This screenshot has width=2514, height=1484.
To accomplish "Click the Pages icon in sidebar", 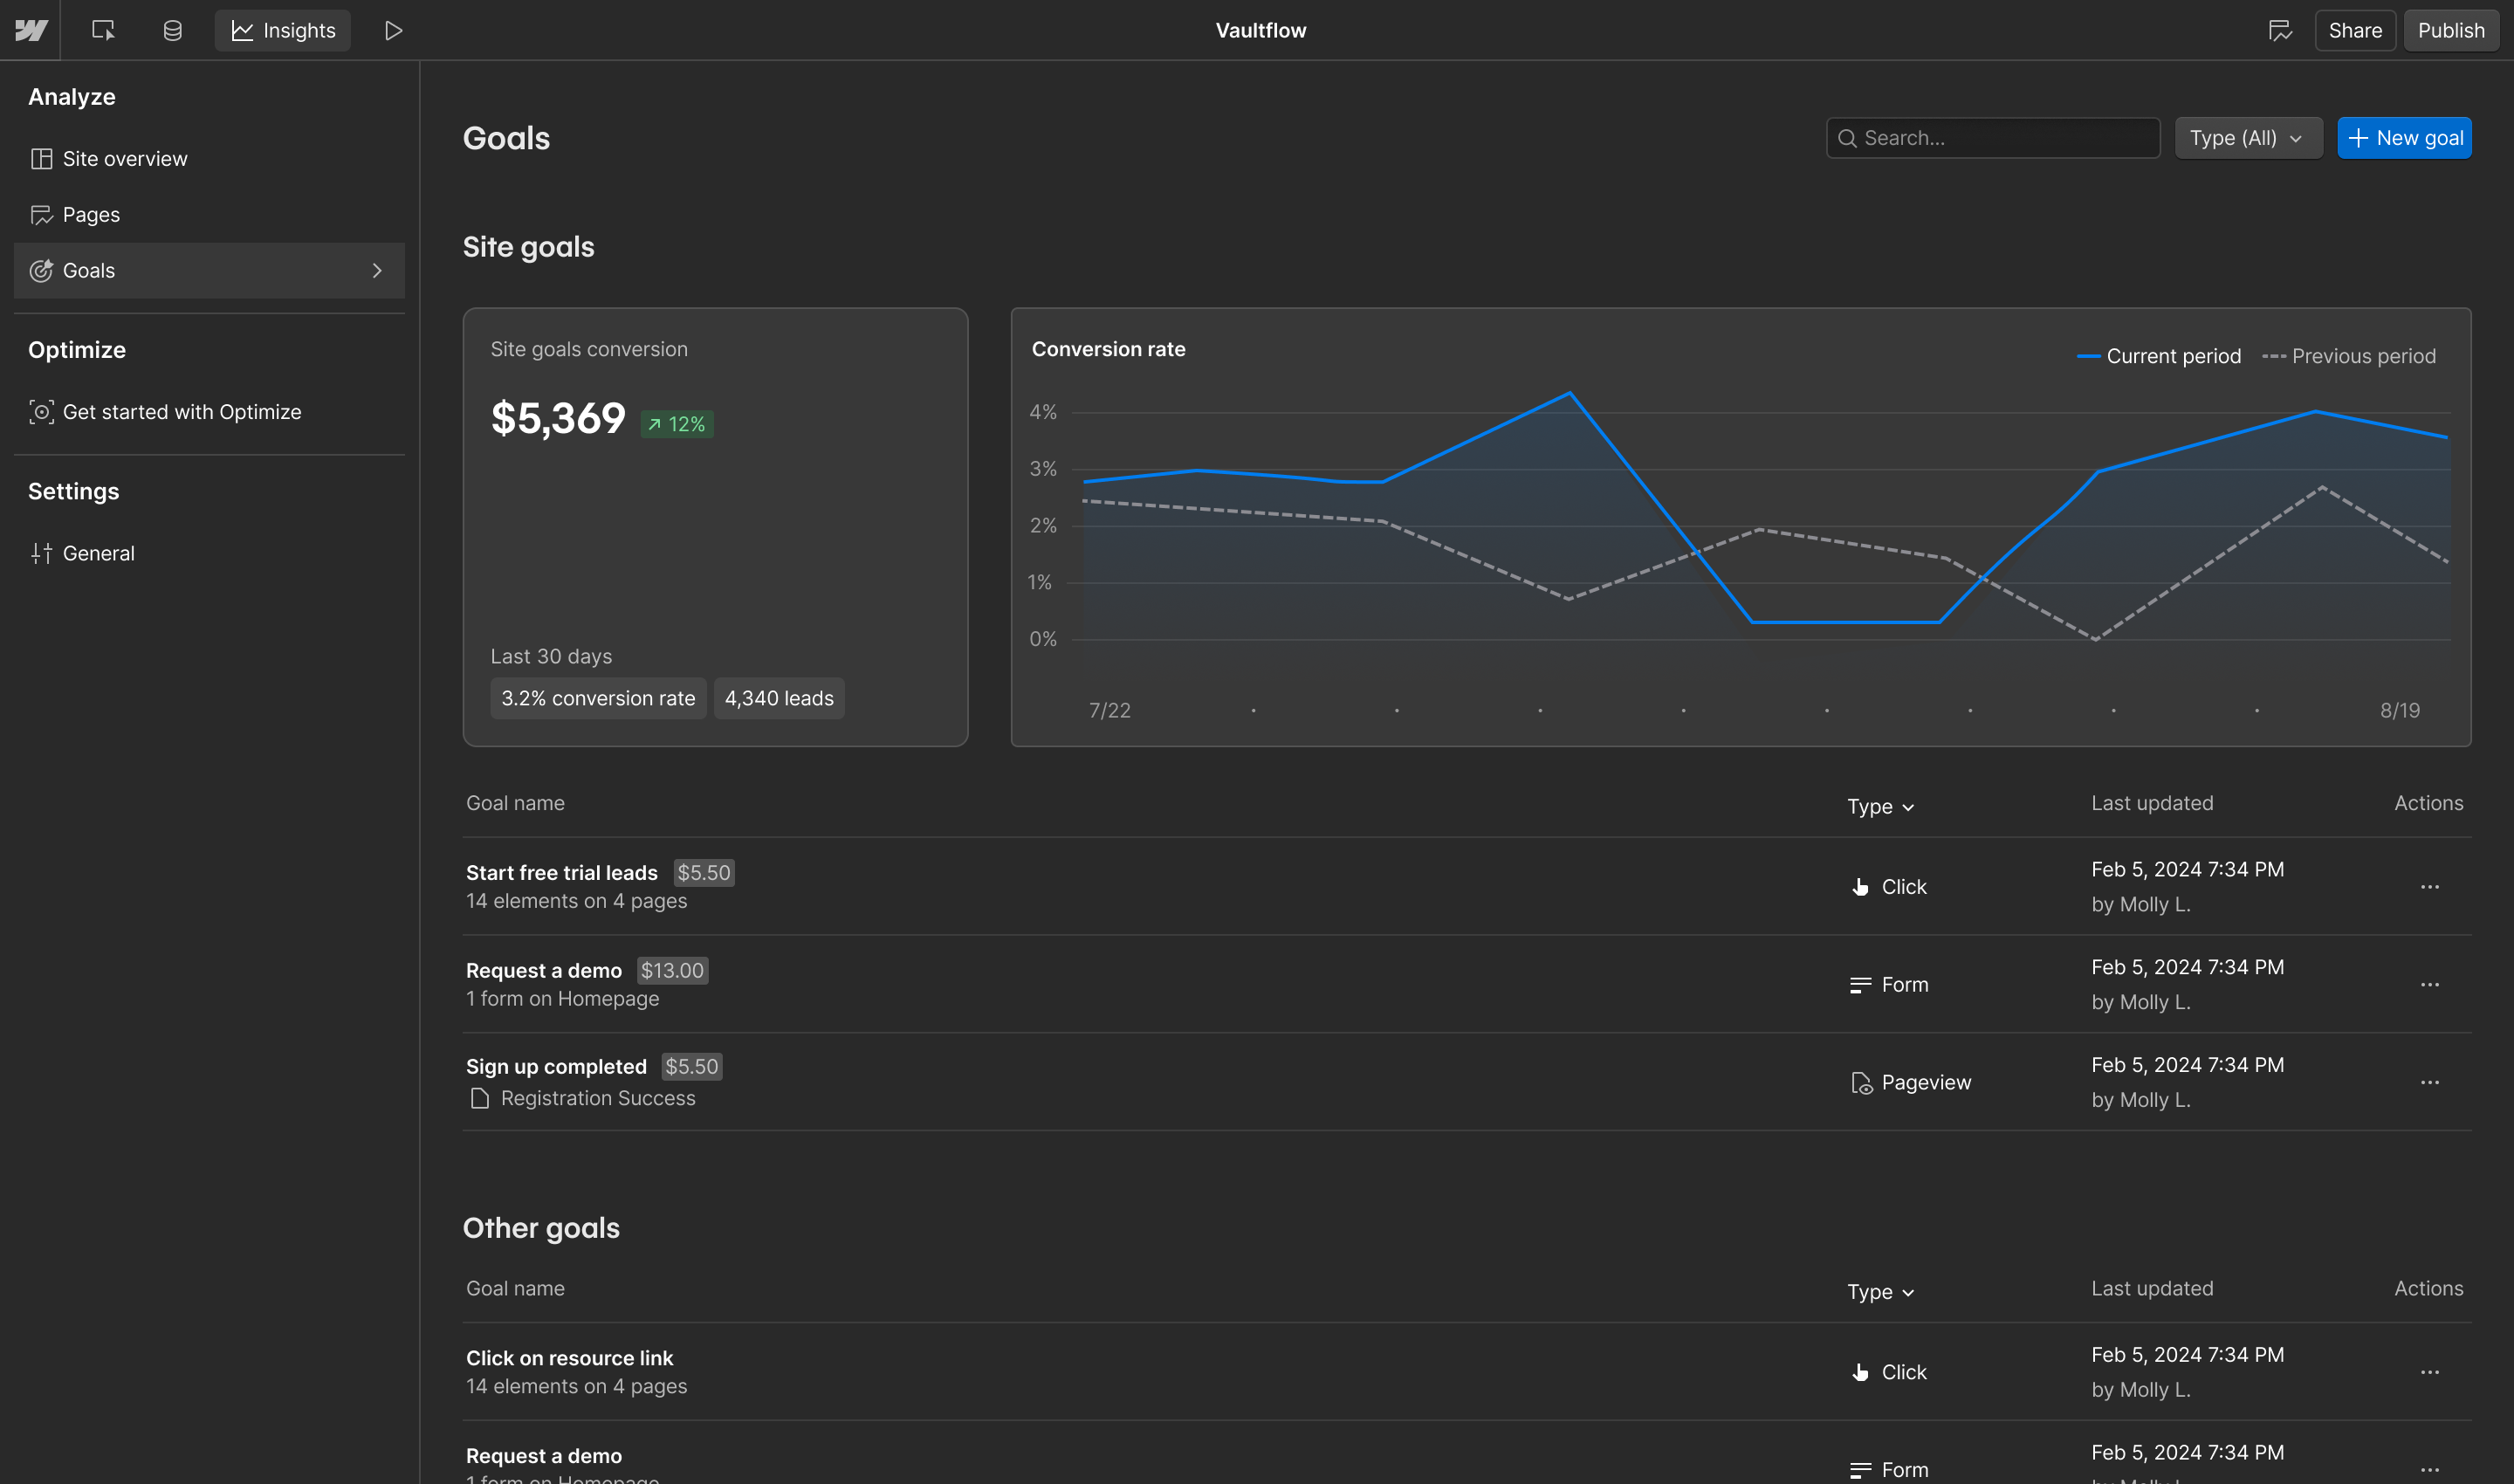I will pos(41,215).
